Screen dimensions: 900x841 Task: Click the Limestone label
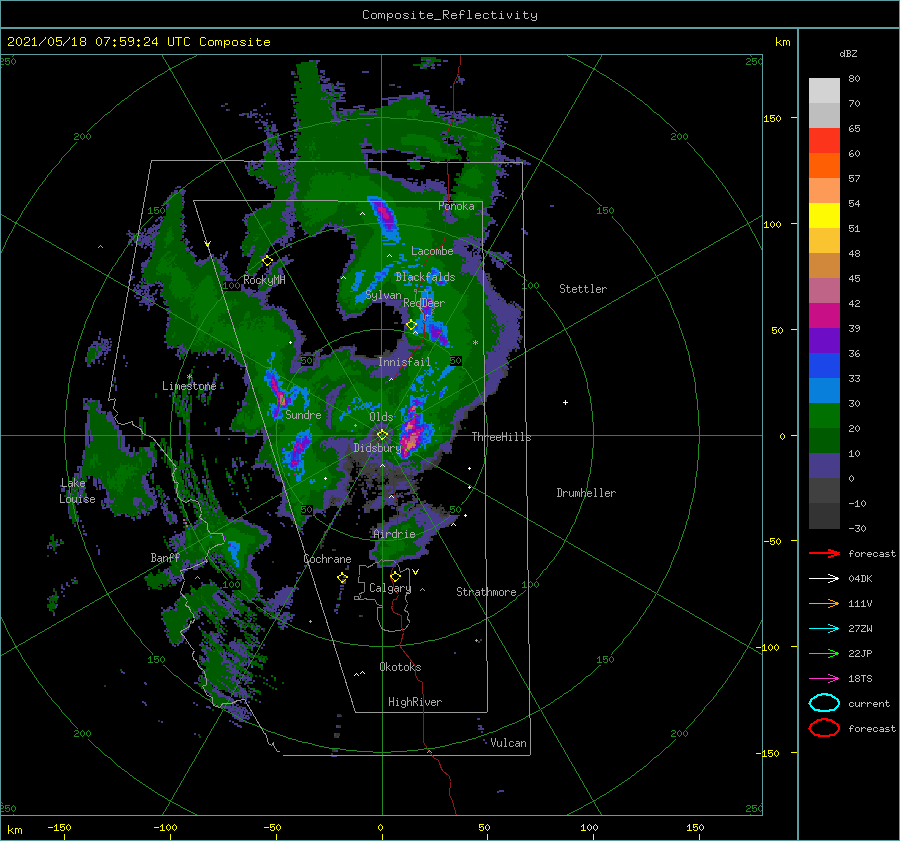coord(189,386)
